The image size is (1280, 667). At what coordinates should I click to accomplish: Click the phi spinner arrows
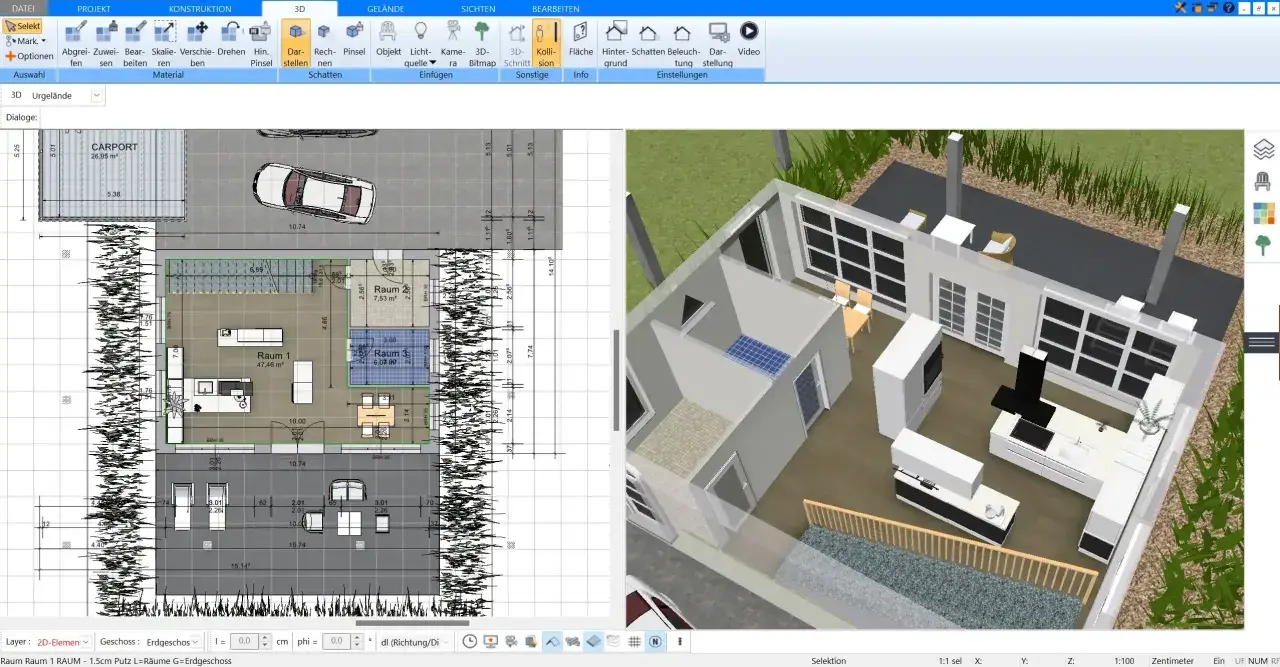[x=358, y=641]
